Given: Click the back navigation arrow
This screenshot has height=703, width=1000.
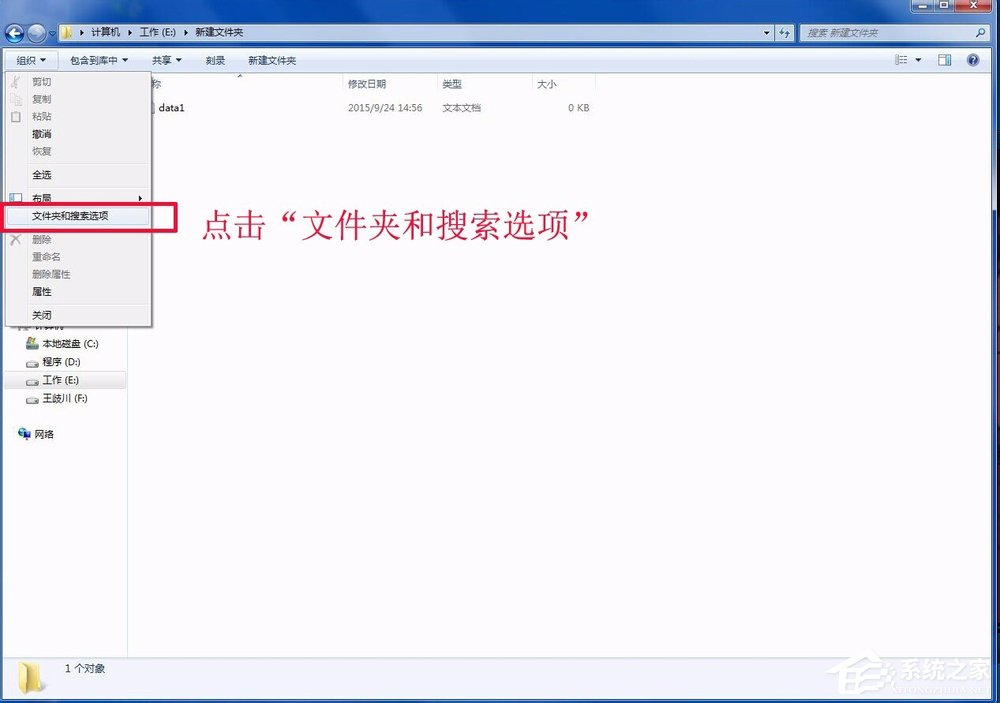Looking at the screenshot, I should click(x=14, y=32).
